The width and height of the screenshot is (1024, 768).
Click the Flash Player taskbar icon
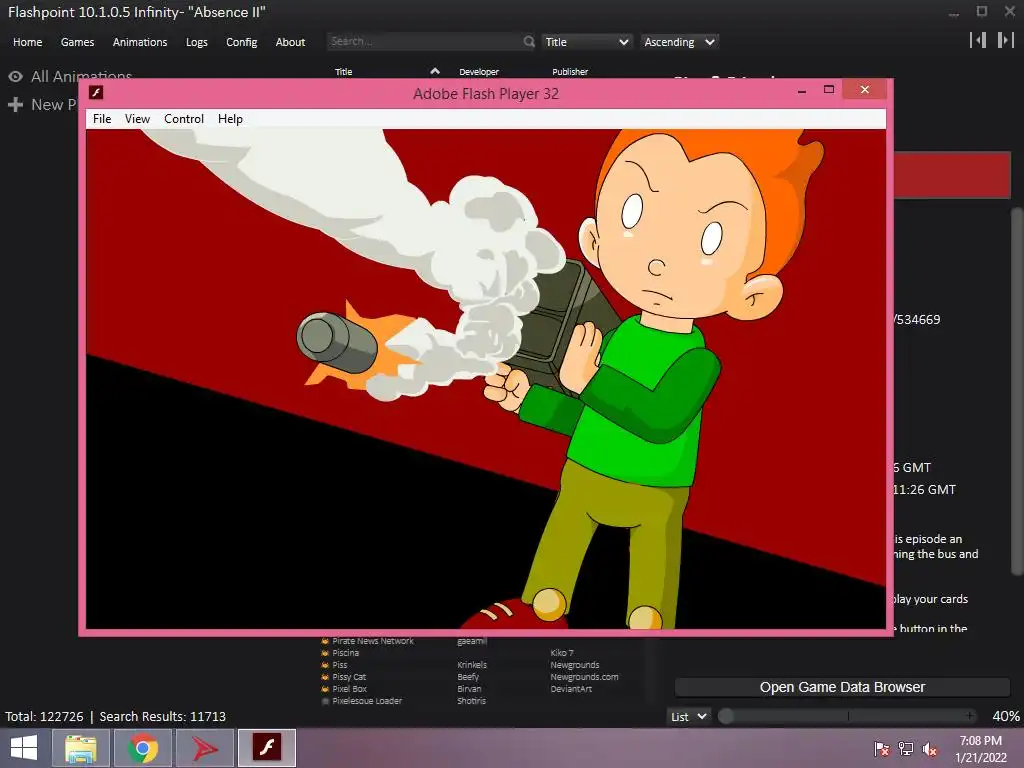point(266,748)
